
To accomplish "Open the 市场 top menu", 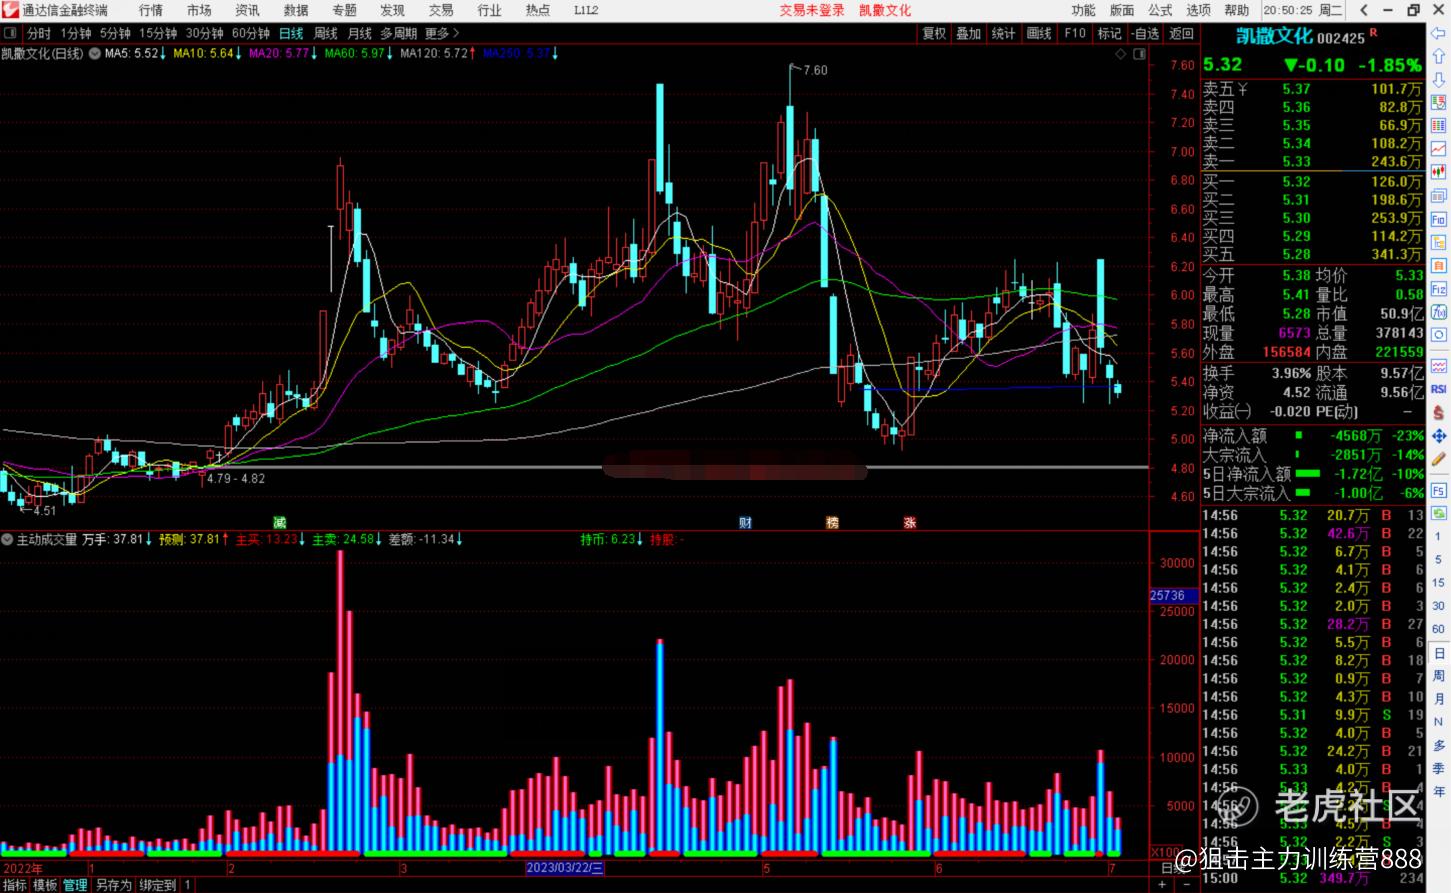I will 199,10.
